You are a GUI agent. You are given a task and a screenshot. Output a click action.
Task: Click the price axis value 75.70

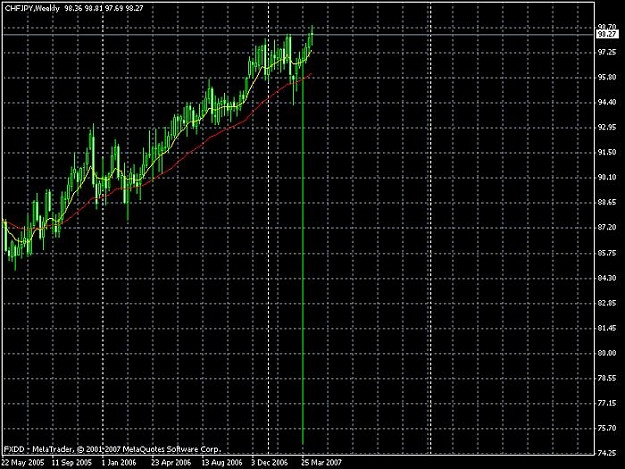(607, 428)
